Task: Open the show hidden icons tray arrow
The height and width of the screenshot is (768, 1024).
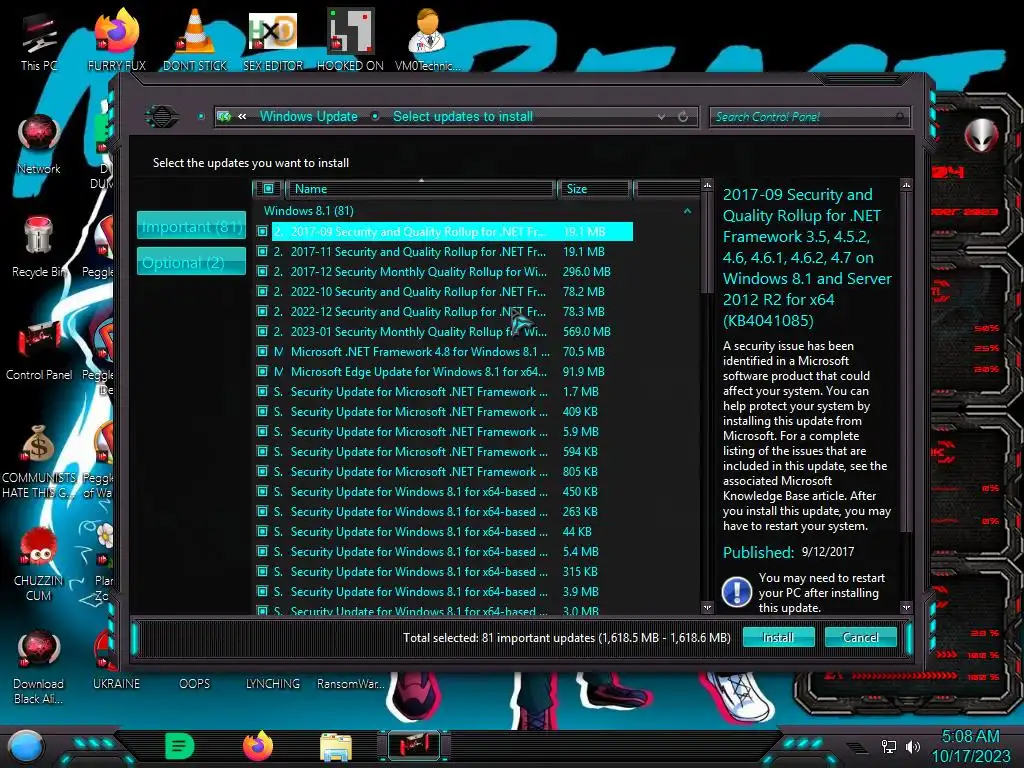Action: click(857, 747)
